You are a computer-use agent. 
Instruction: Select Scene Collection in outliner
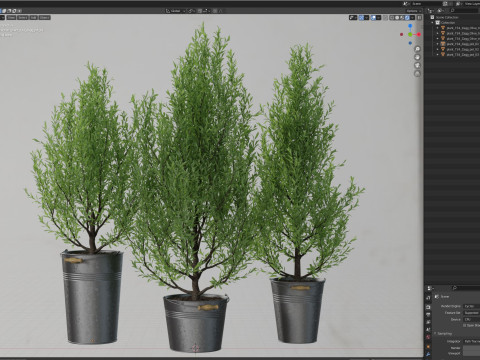point(447,17)
